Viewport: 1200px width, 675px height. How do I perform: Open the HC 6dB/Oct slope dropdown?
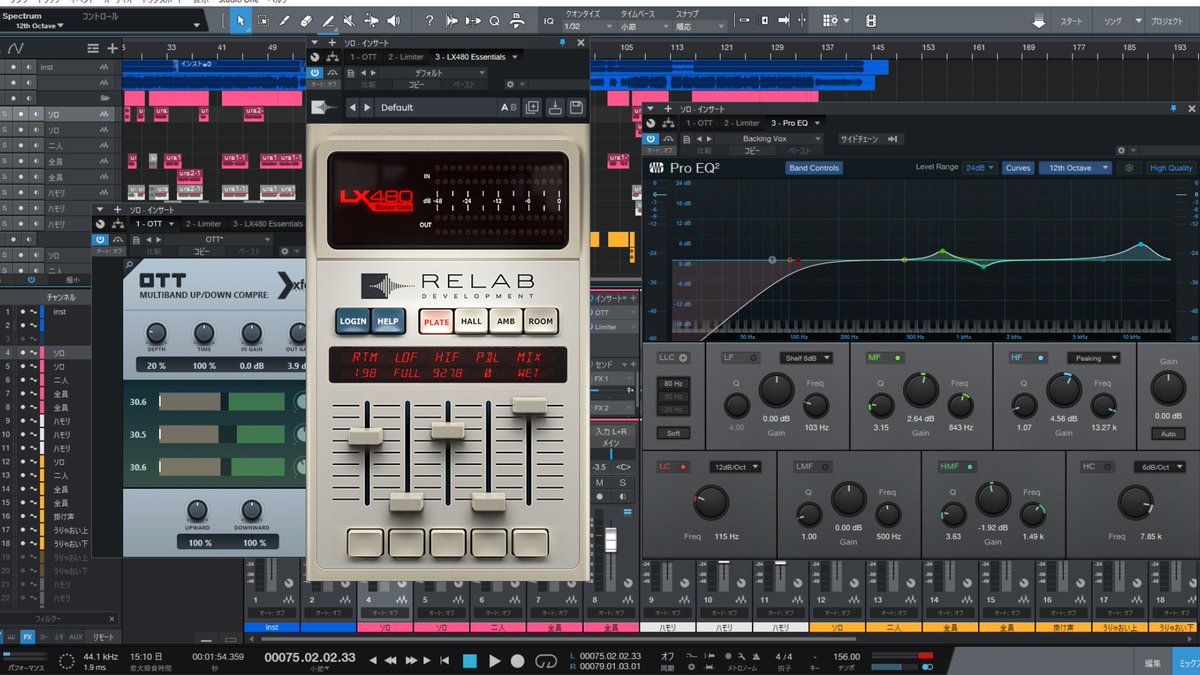point(1159,467)
